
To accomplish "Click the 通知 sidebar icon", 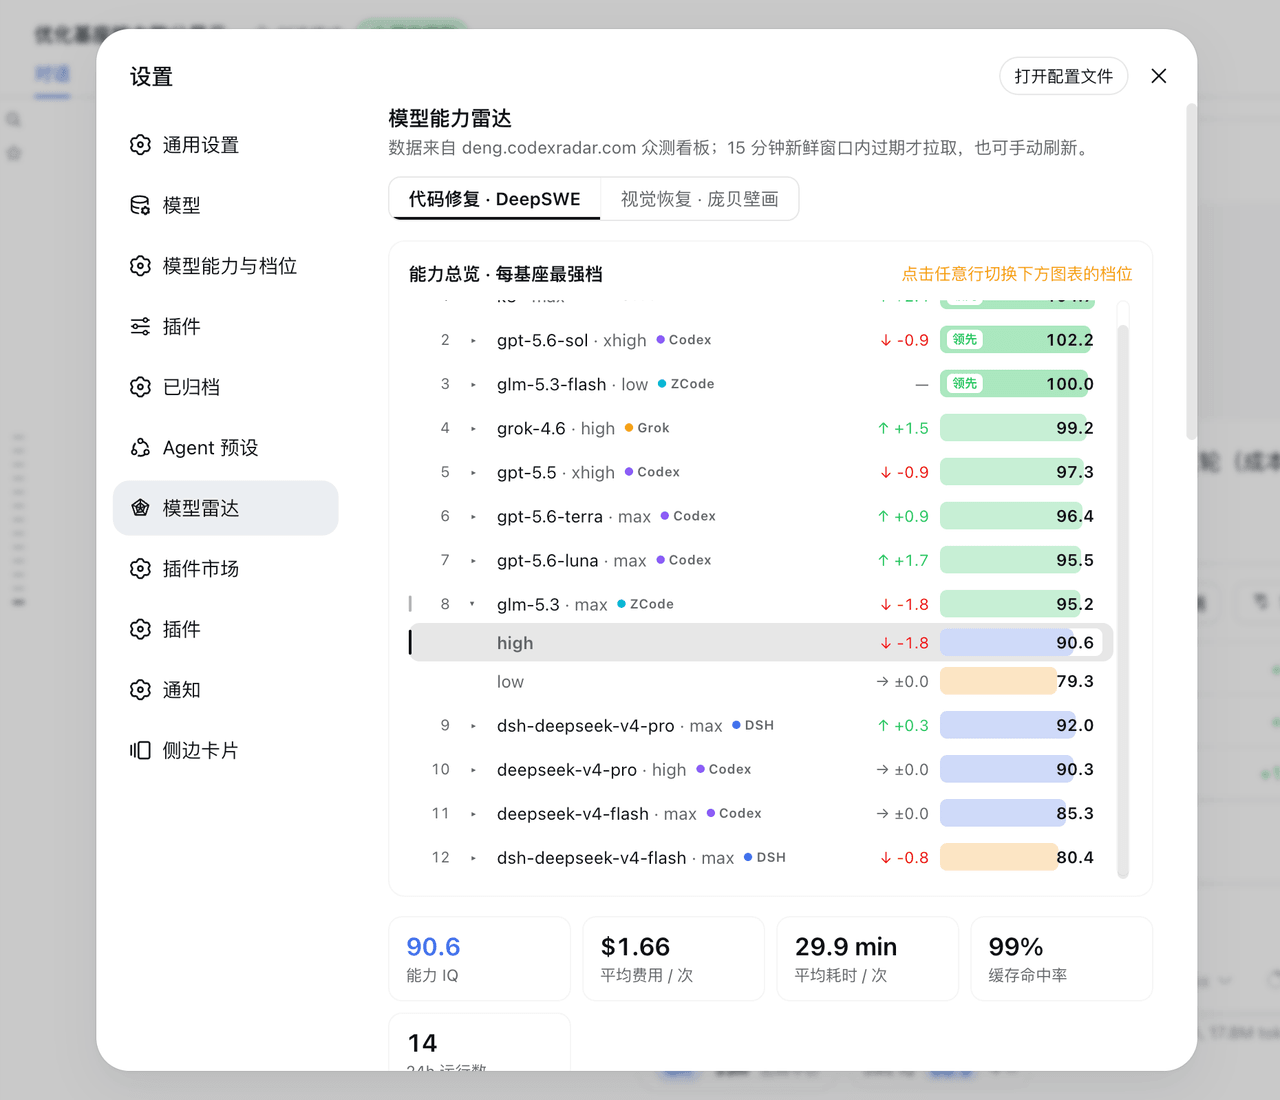I will pos(140,690).
